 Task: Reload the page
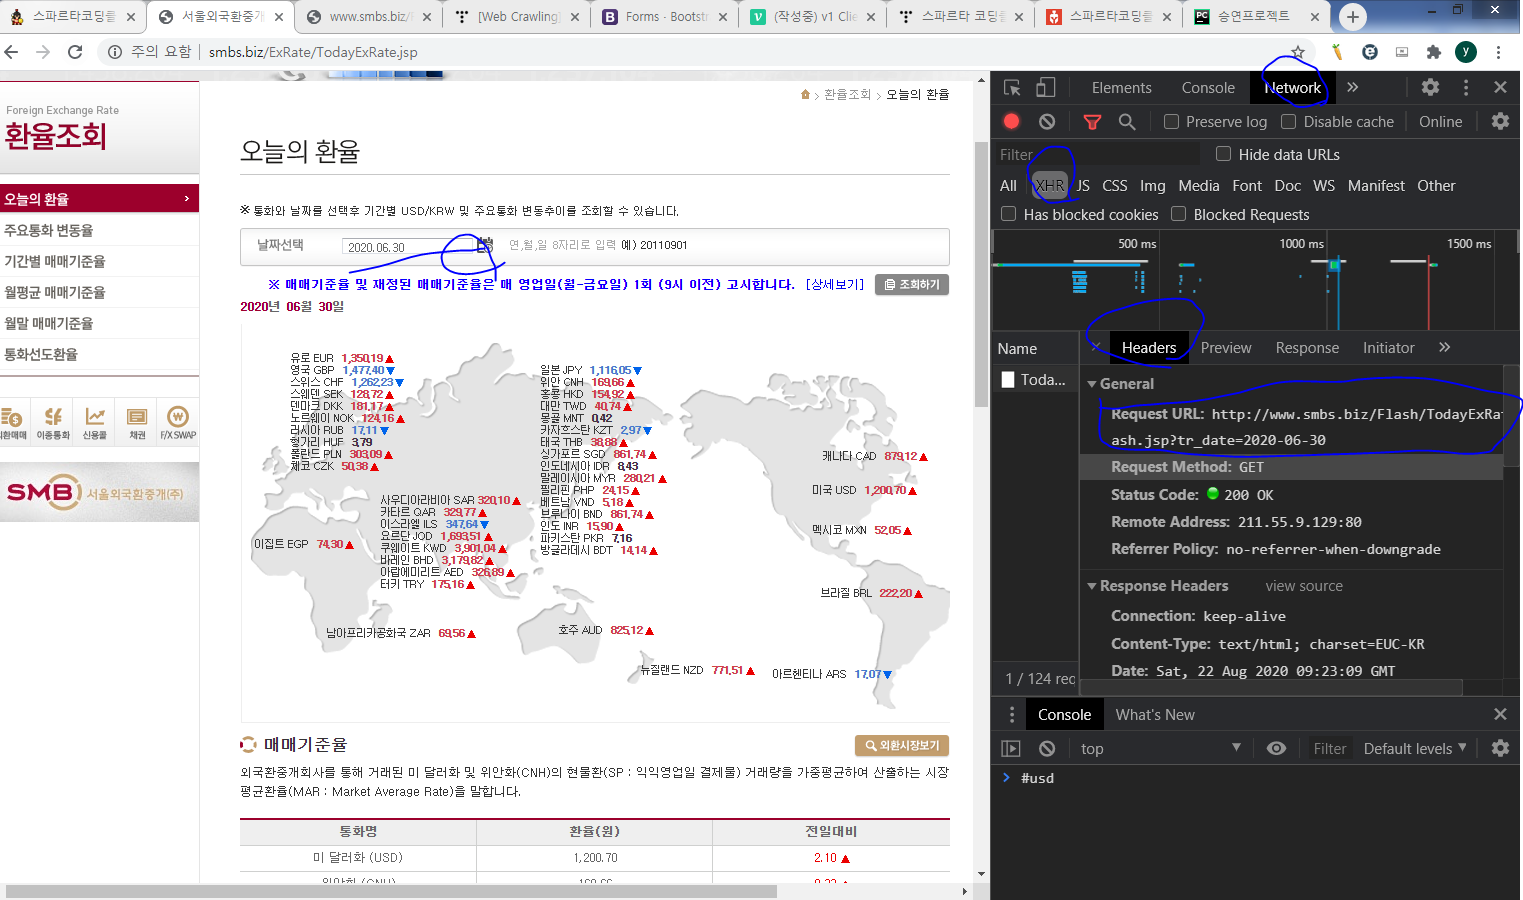[x=75, y=52]
